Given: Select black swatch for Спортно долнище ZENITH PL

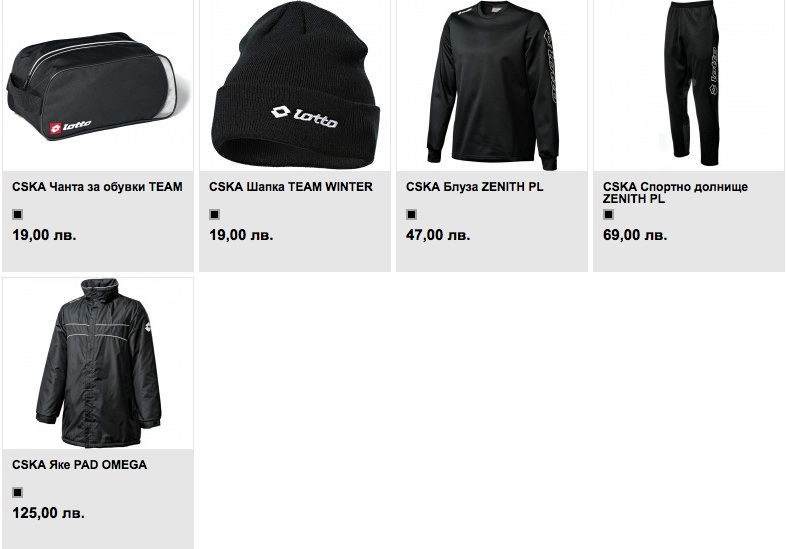Looking at the screenshot, I should (609, 215).
